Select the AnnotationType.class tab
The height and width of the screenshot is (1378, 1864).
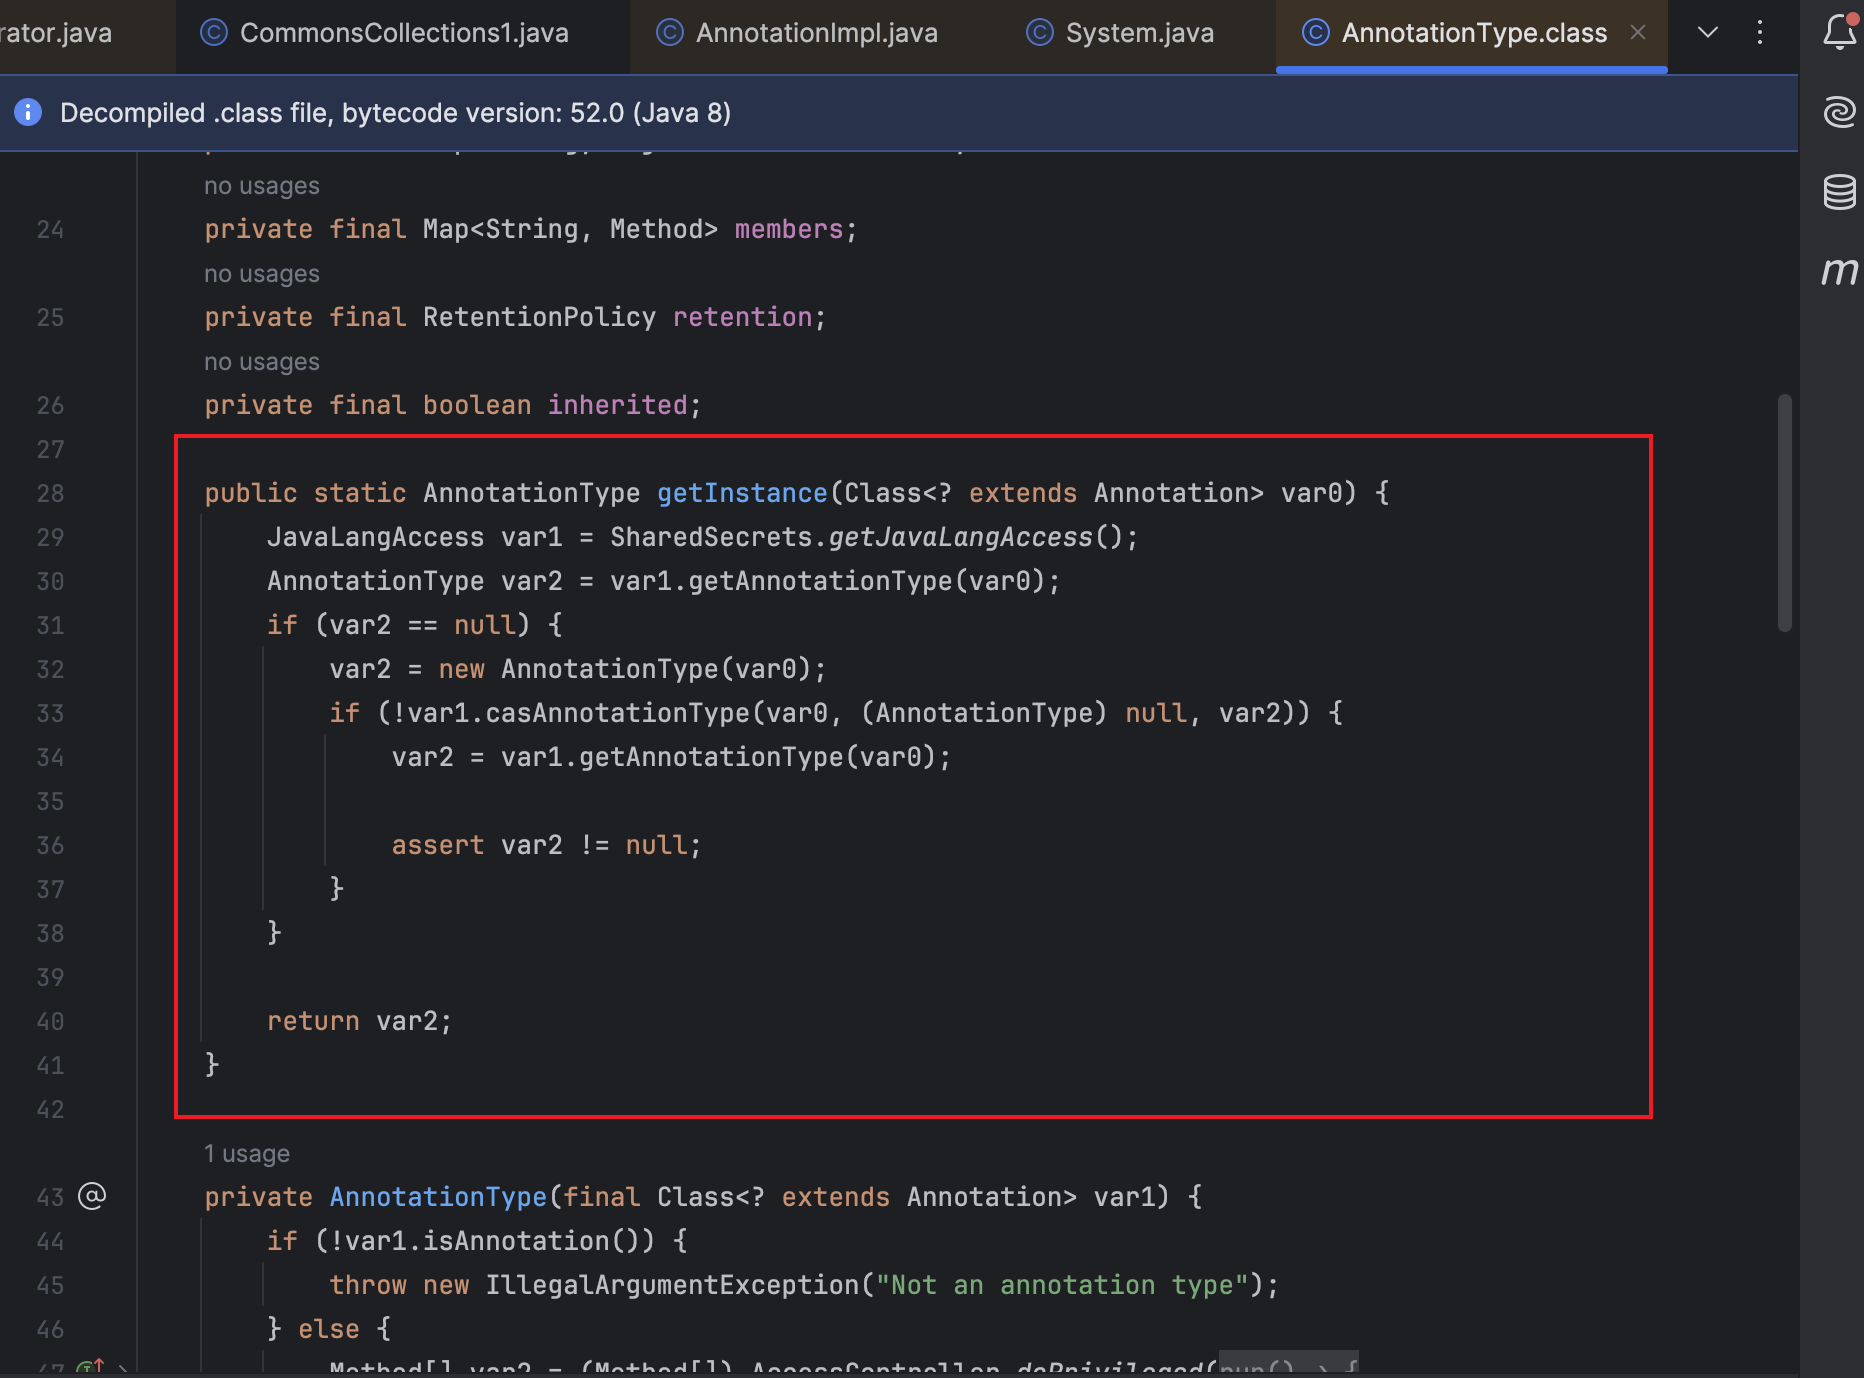(x=1473, y=34)
